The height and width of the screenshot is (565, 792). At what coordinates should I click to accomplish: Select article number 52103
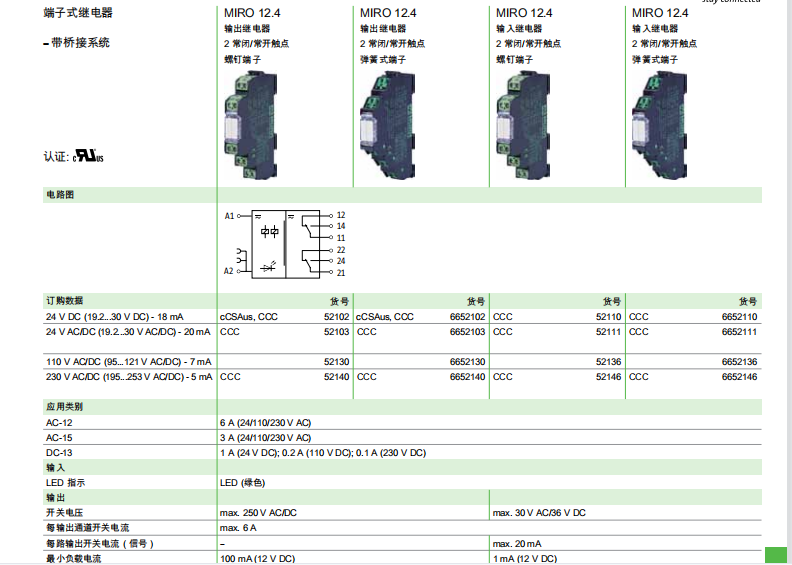tap(336, 332)
